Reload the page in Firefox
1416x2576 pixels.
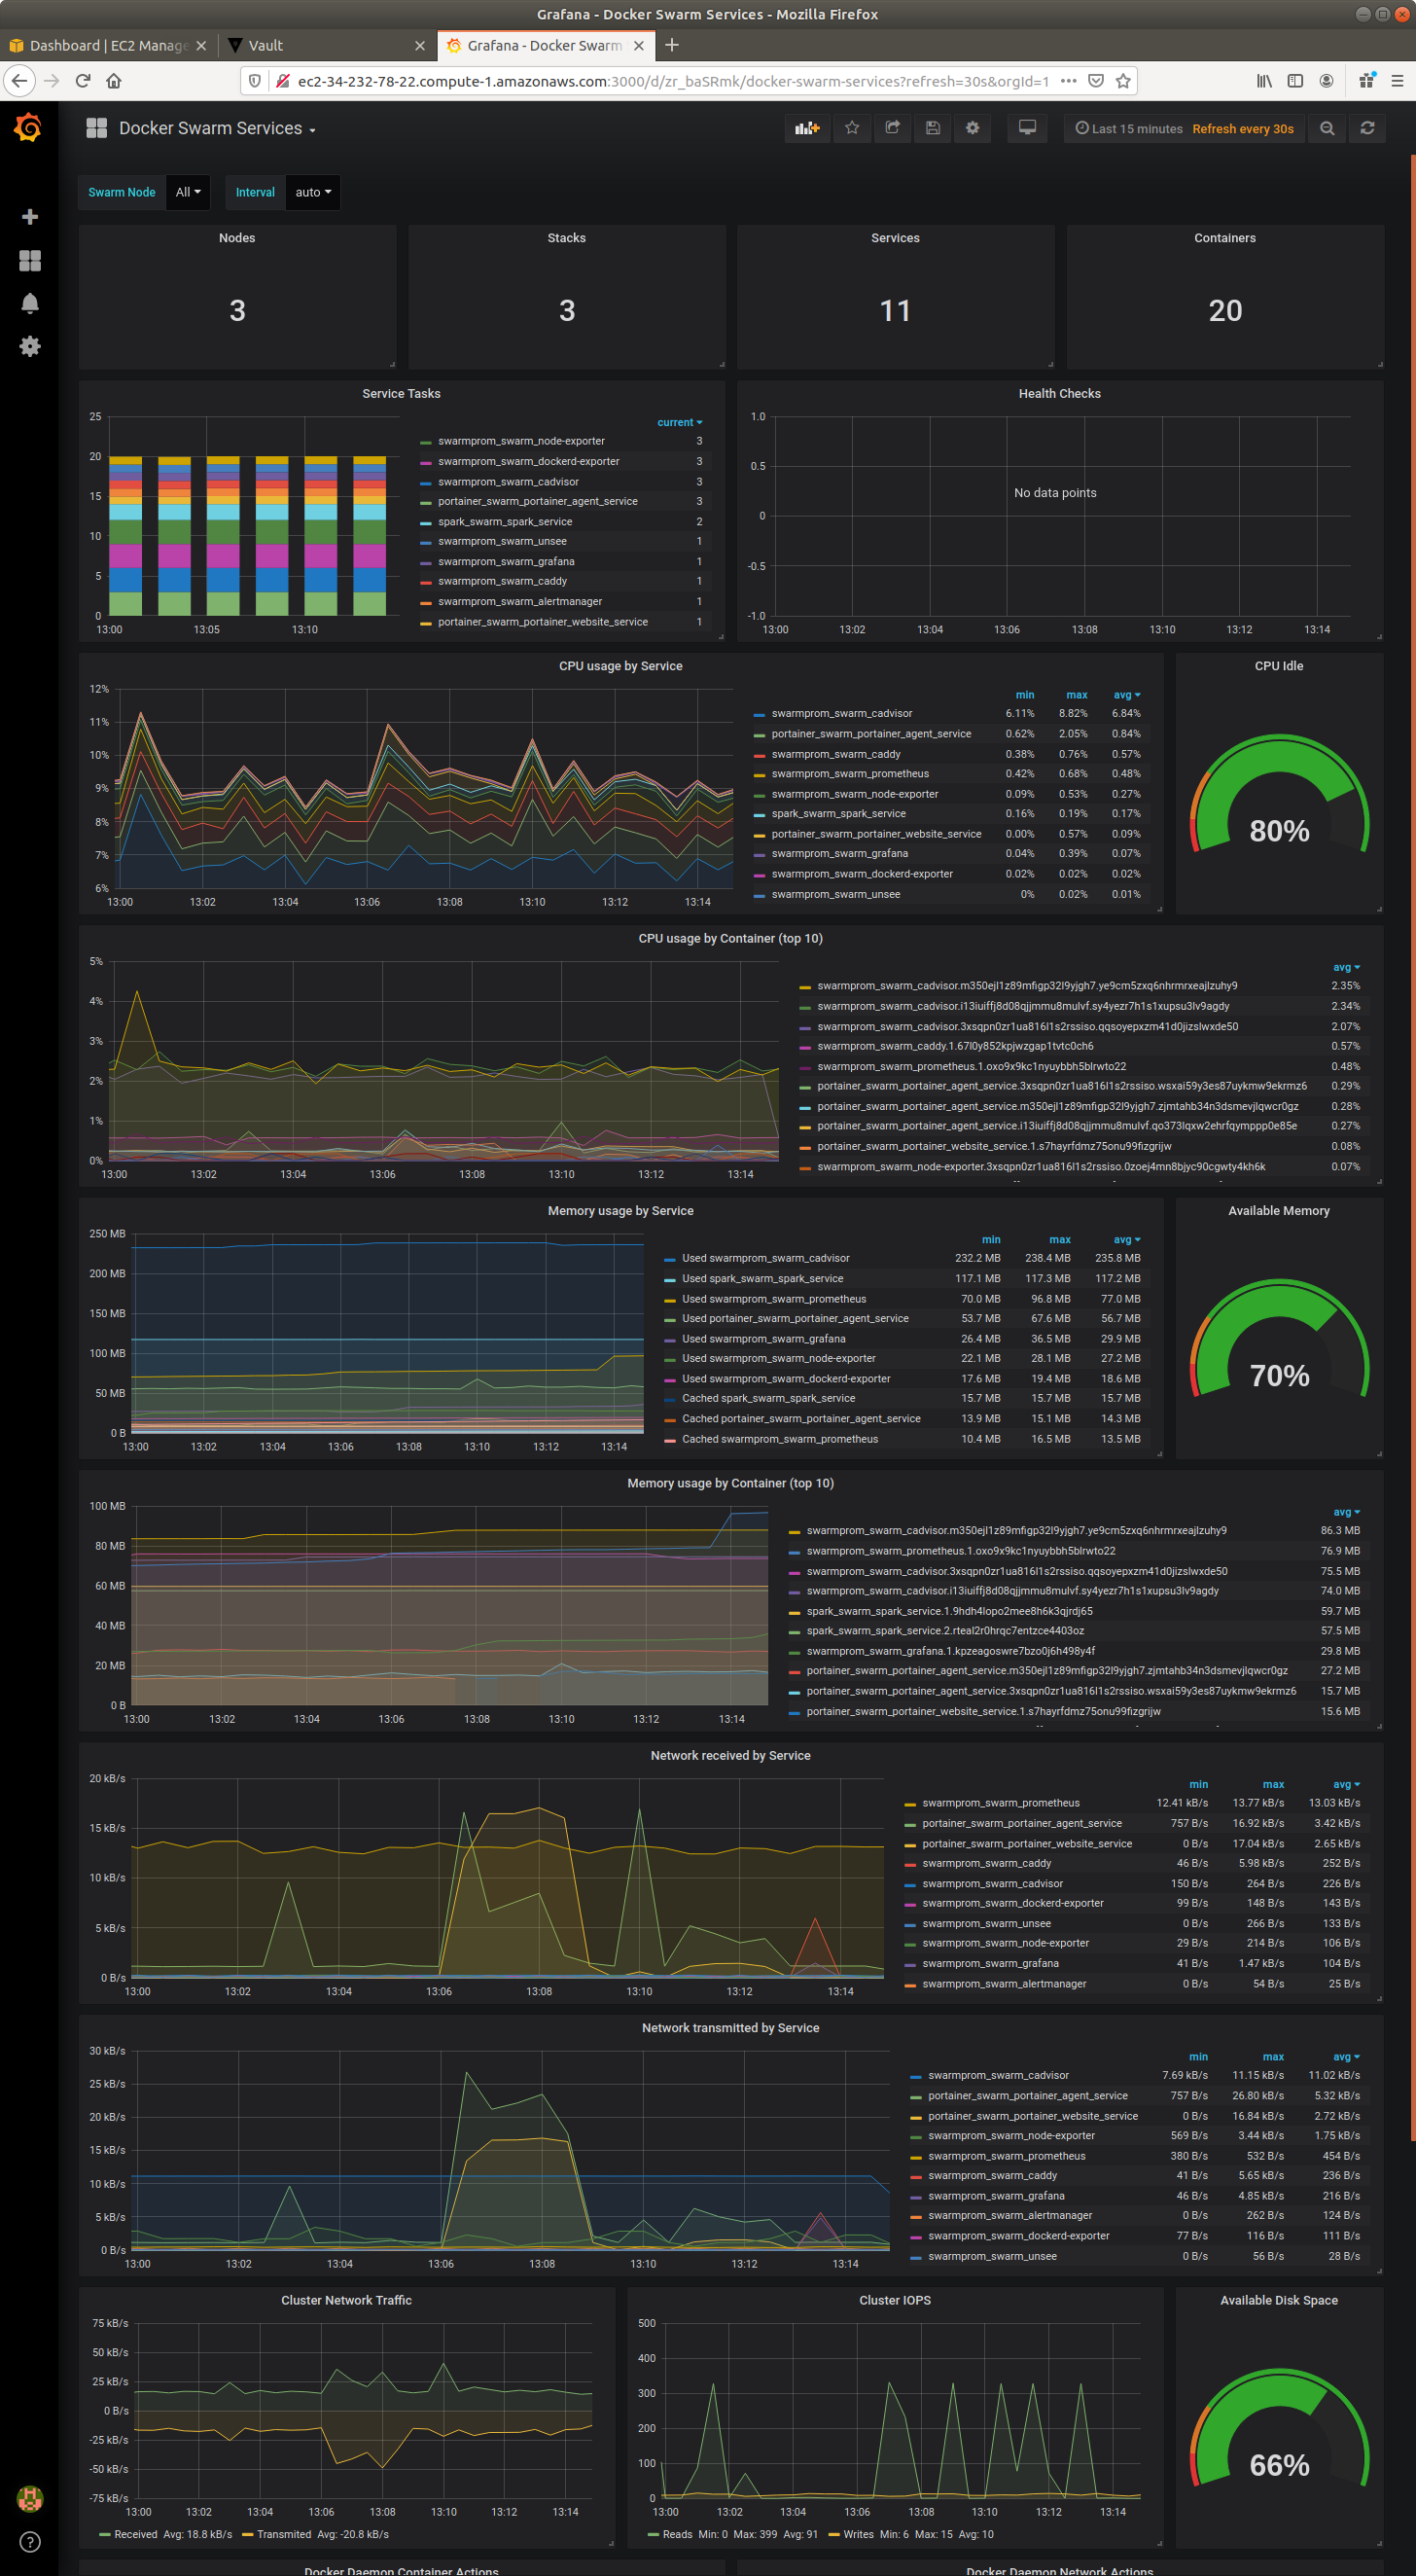83,81
